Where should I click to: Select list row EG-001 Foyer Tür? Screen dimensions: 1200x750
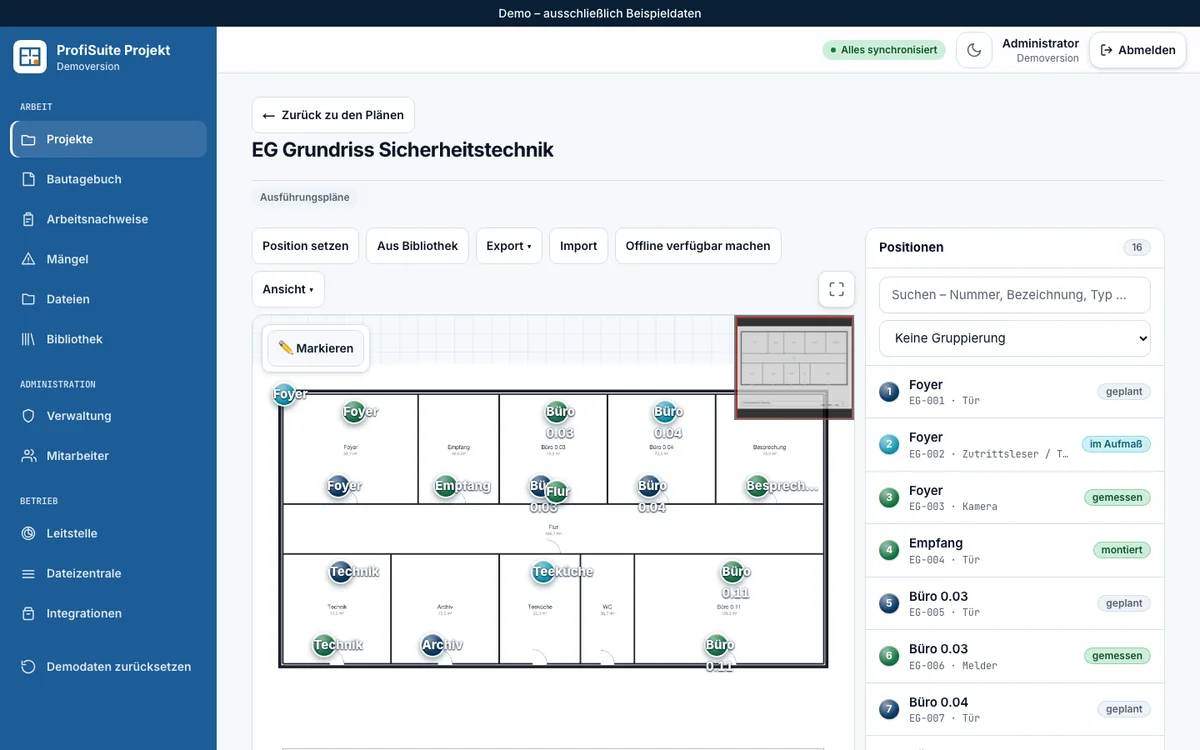pos(1014,392)
